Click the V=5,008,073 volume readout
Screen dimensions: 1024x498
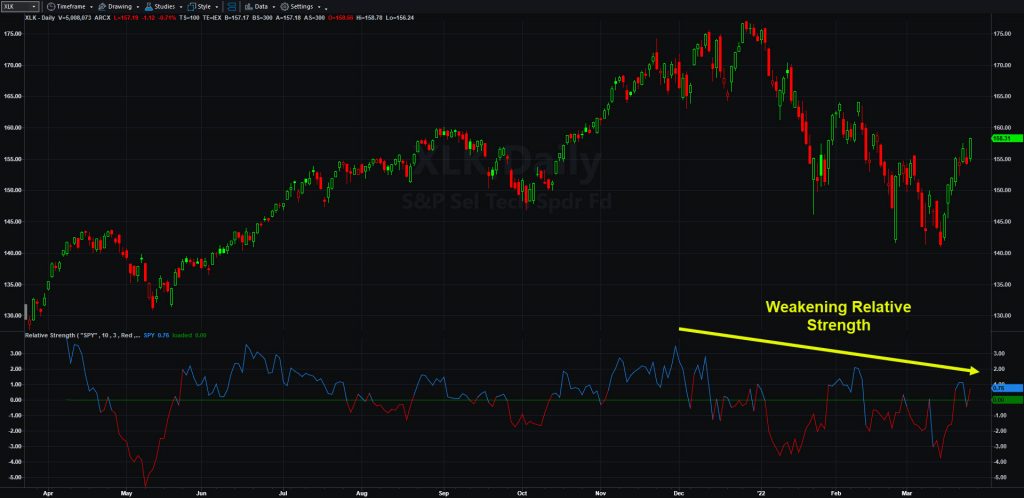(x=74, y=17)
